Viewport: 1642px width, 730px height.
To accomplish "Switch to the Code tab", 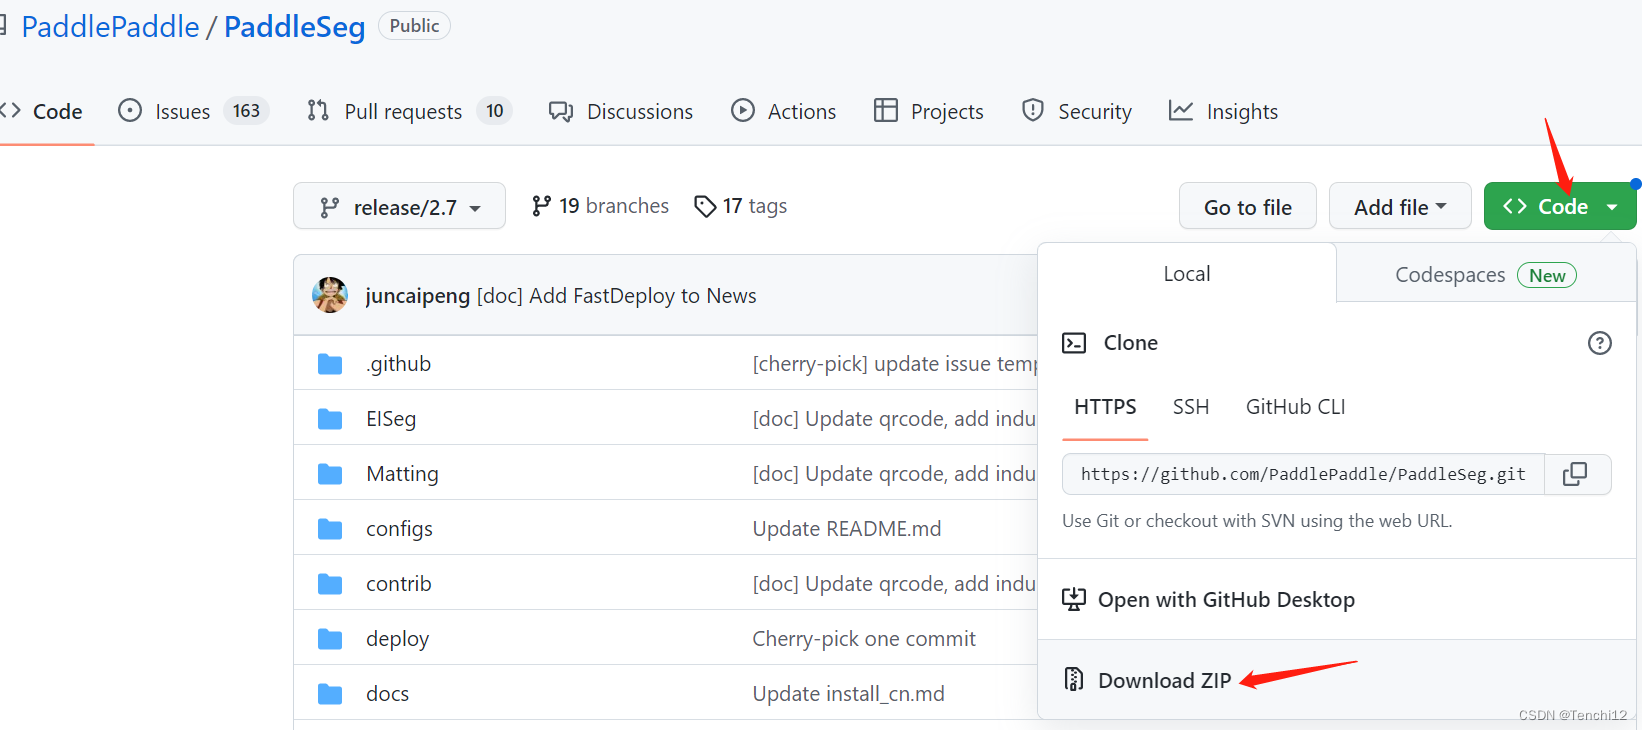I will 42,111.
